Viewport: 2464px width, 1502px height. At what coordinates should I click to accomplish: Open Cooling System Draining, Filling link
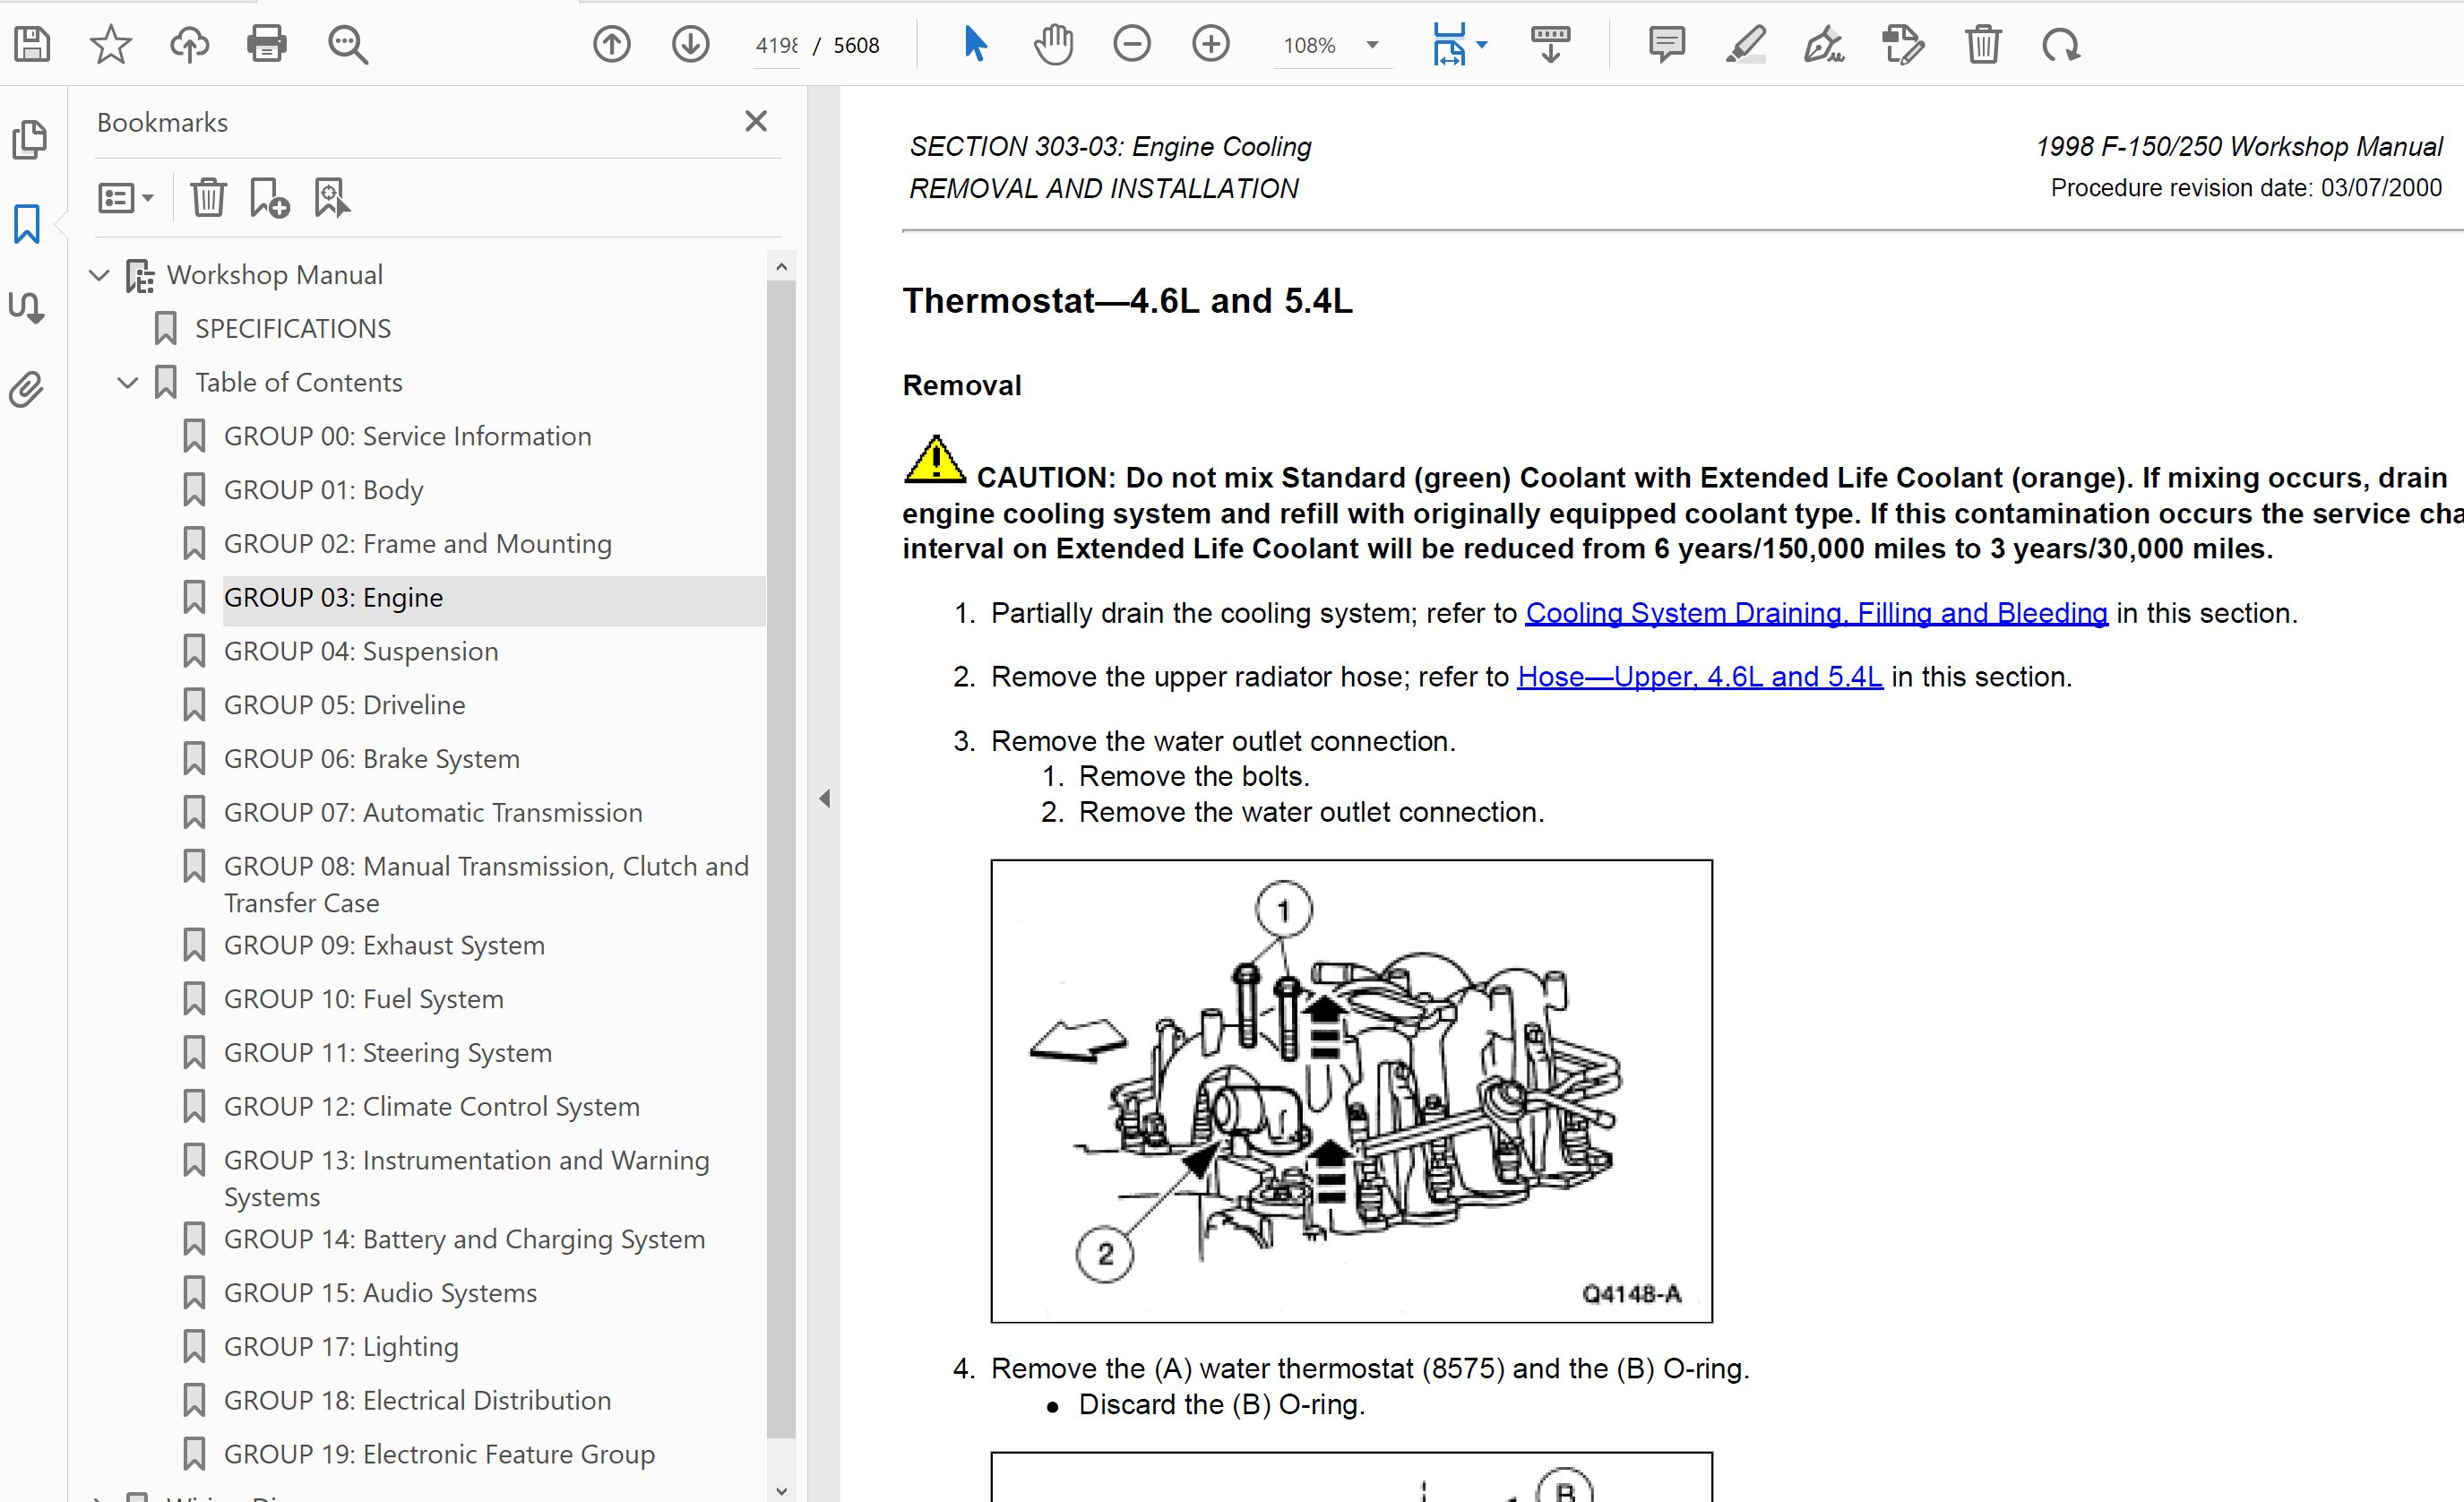coord(1815,613)
